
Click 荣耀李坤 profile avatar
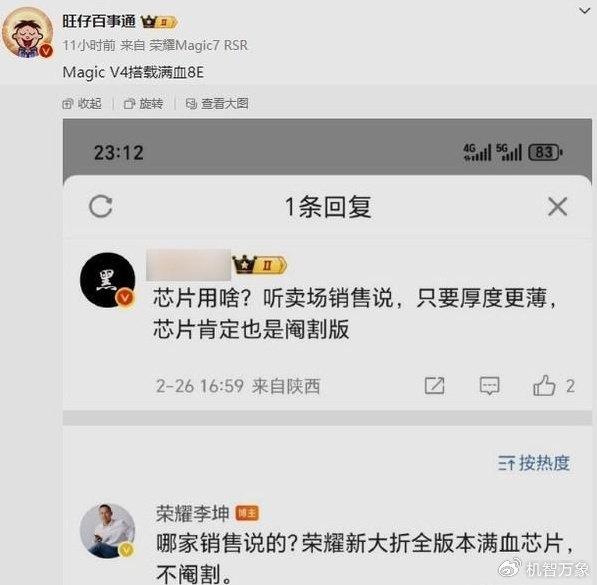[108, 531]
